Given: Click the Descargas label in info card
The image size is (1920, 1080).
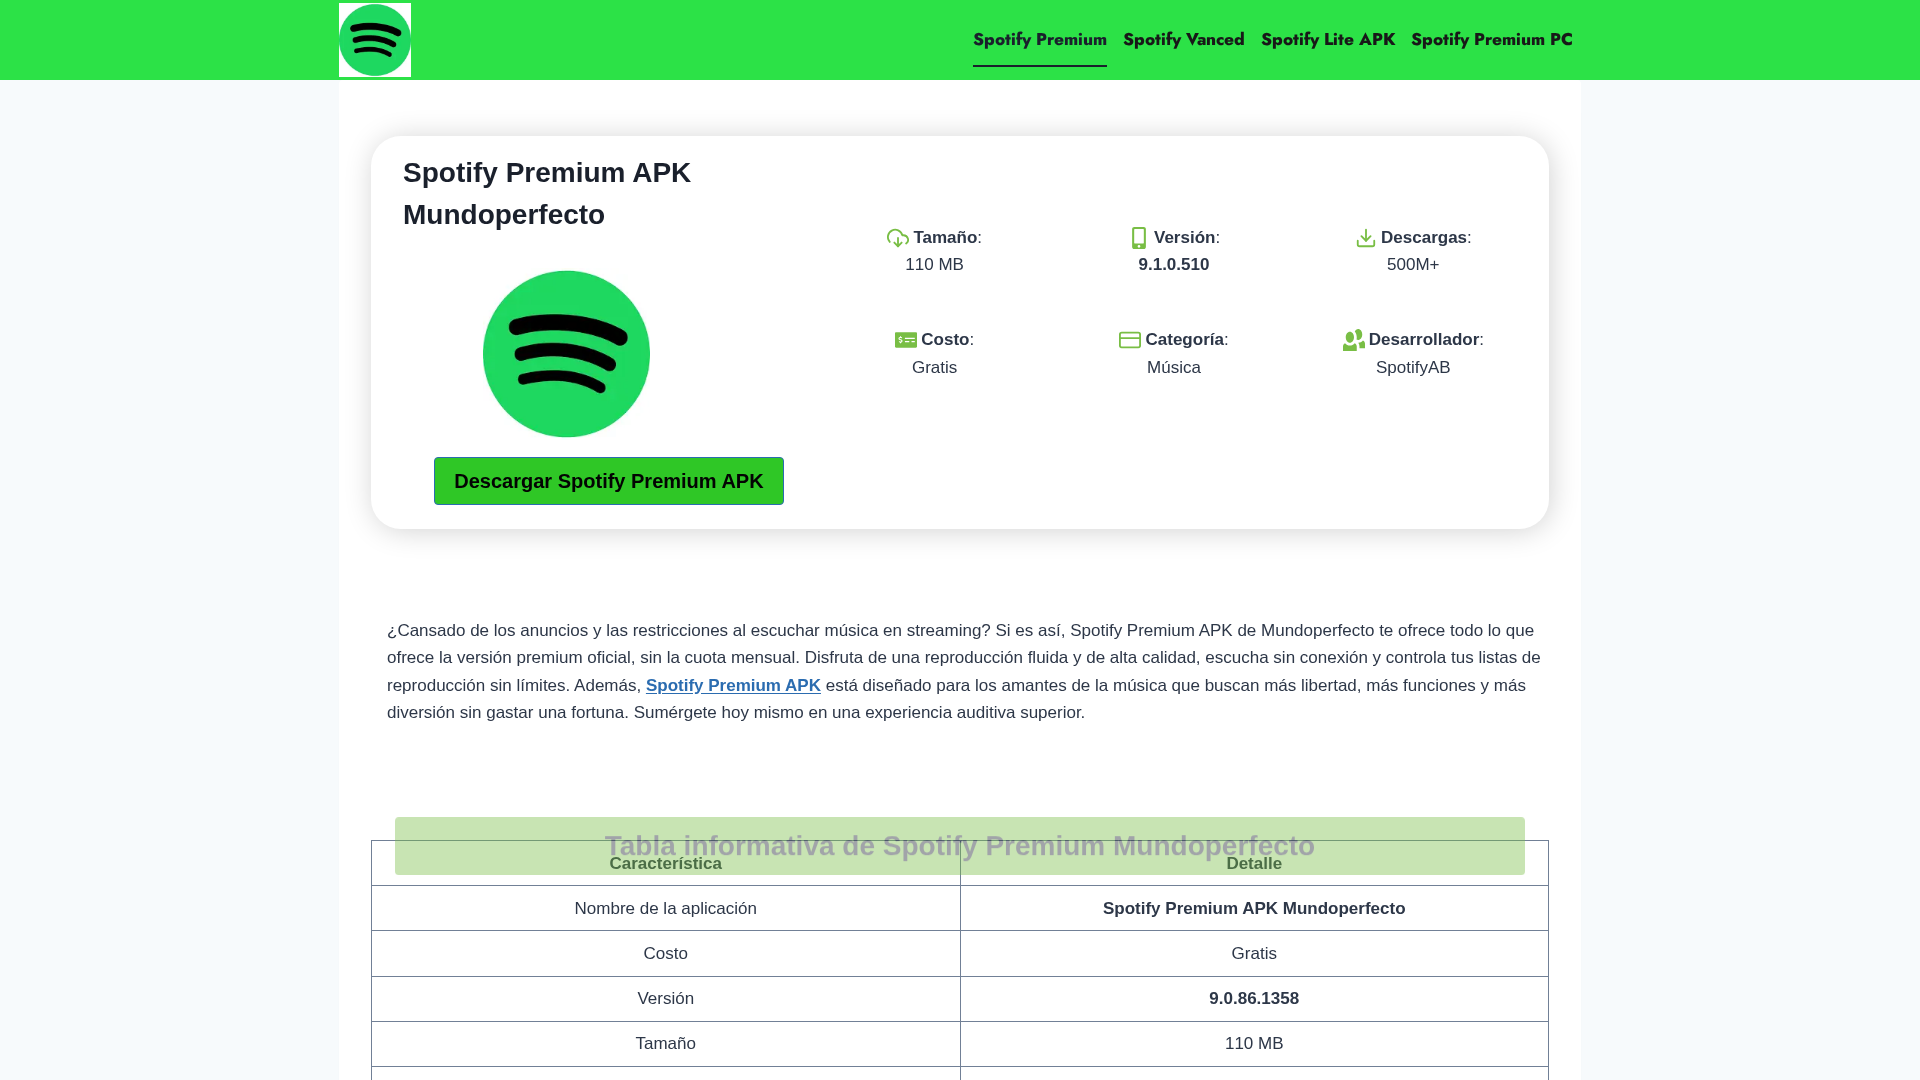Looking at the screenshot, I should [x=1424, y=238].
